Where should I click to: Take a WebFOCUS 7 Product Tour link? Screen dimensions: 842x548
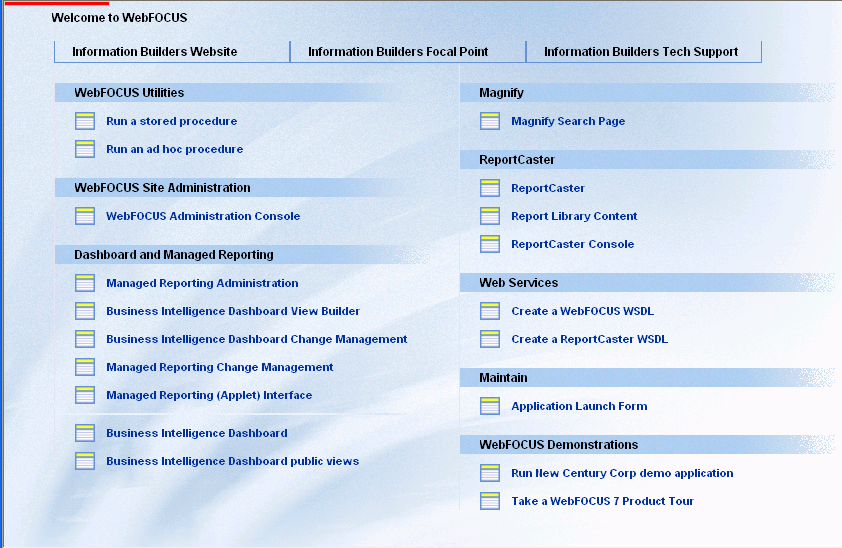[x=603, y=501]
